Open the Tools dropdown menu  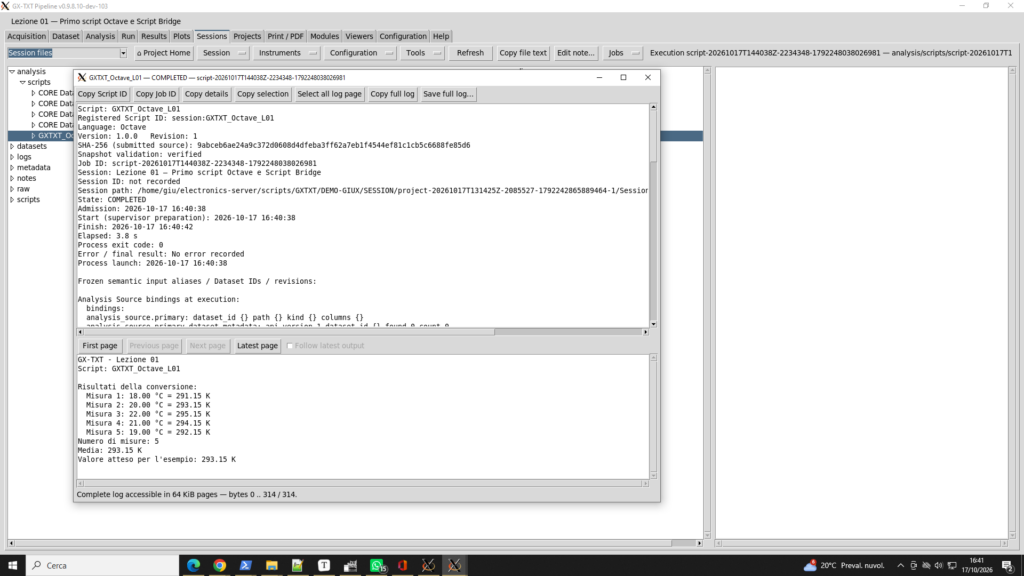coord(422,53)
